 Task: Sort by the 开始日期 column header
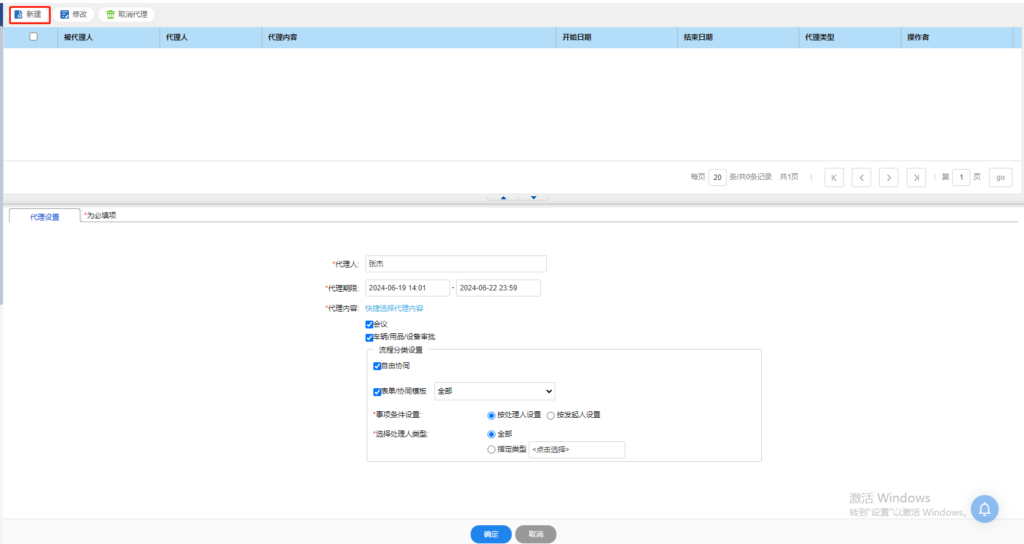(x=577, y=37)
